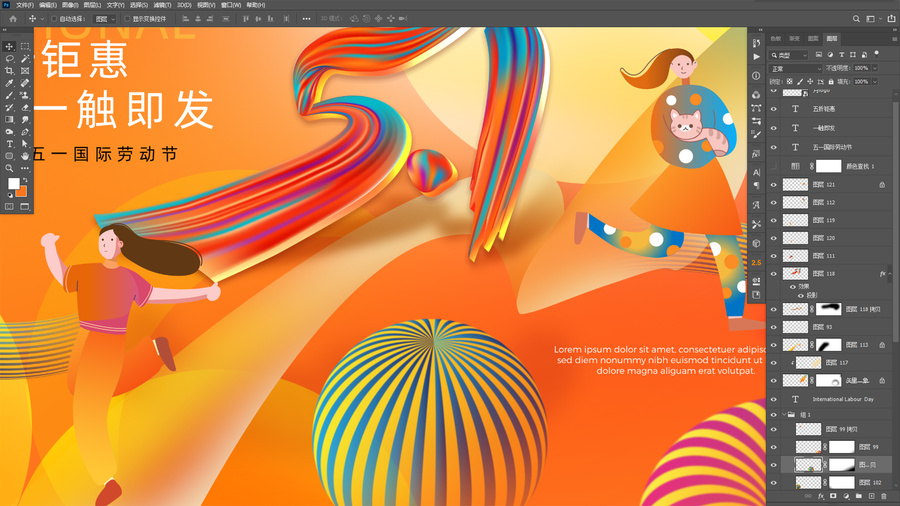Collapse the 组 1 group

(784, 414)
